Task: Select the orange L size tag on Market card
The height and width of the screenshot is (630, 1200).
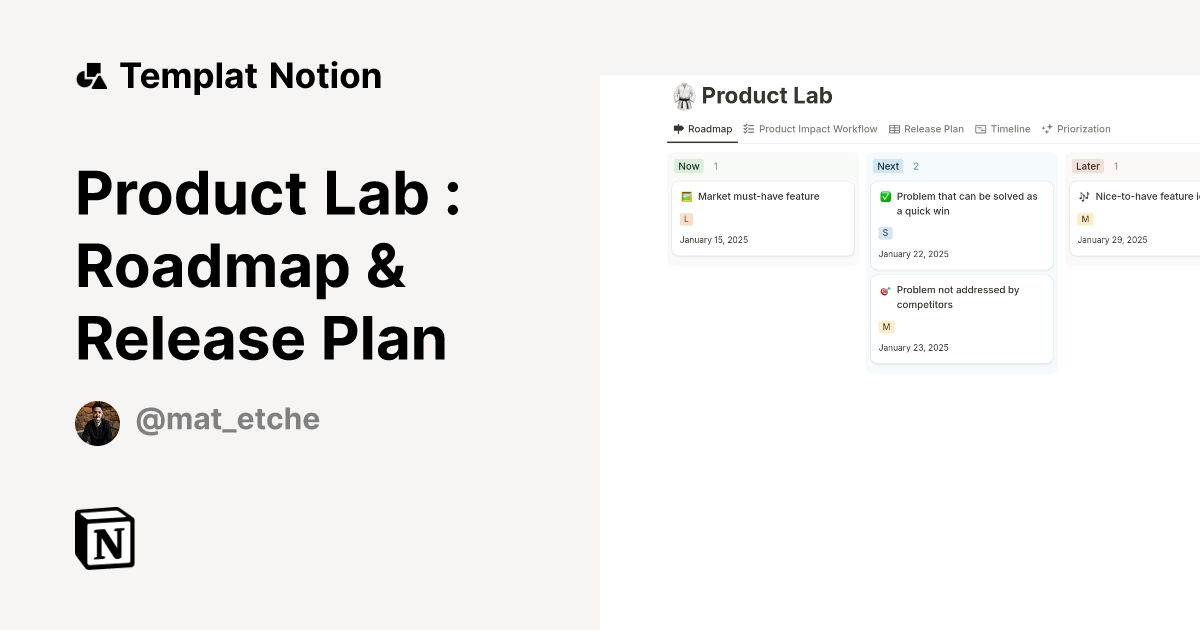Action: click(687, 219)
